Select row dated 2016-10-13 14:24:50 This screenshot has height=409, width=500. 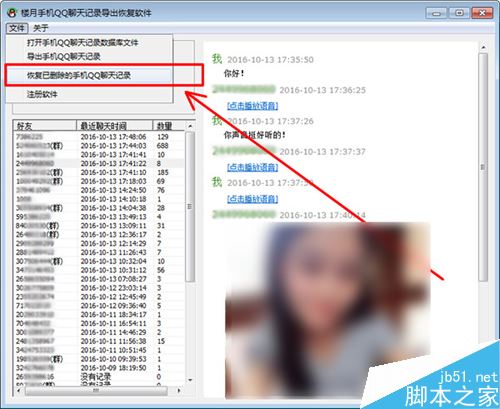[99, 190]
